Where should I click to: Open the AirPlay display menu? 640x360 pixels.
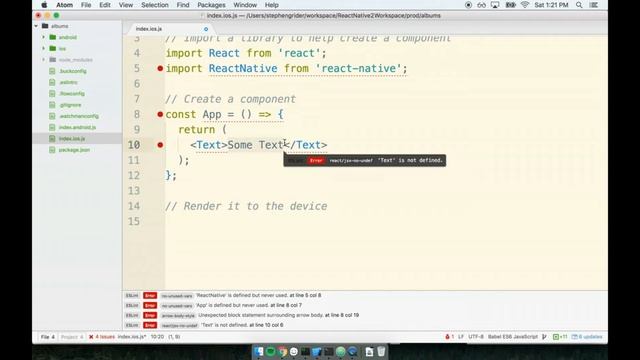[x=495, y=5]
